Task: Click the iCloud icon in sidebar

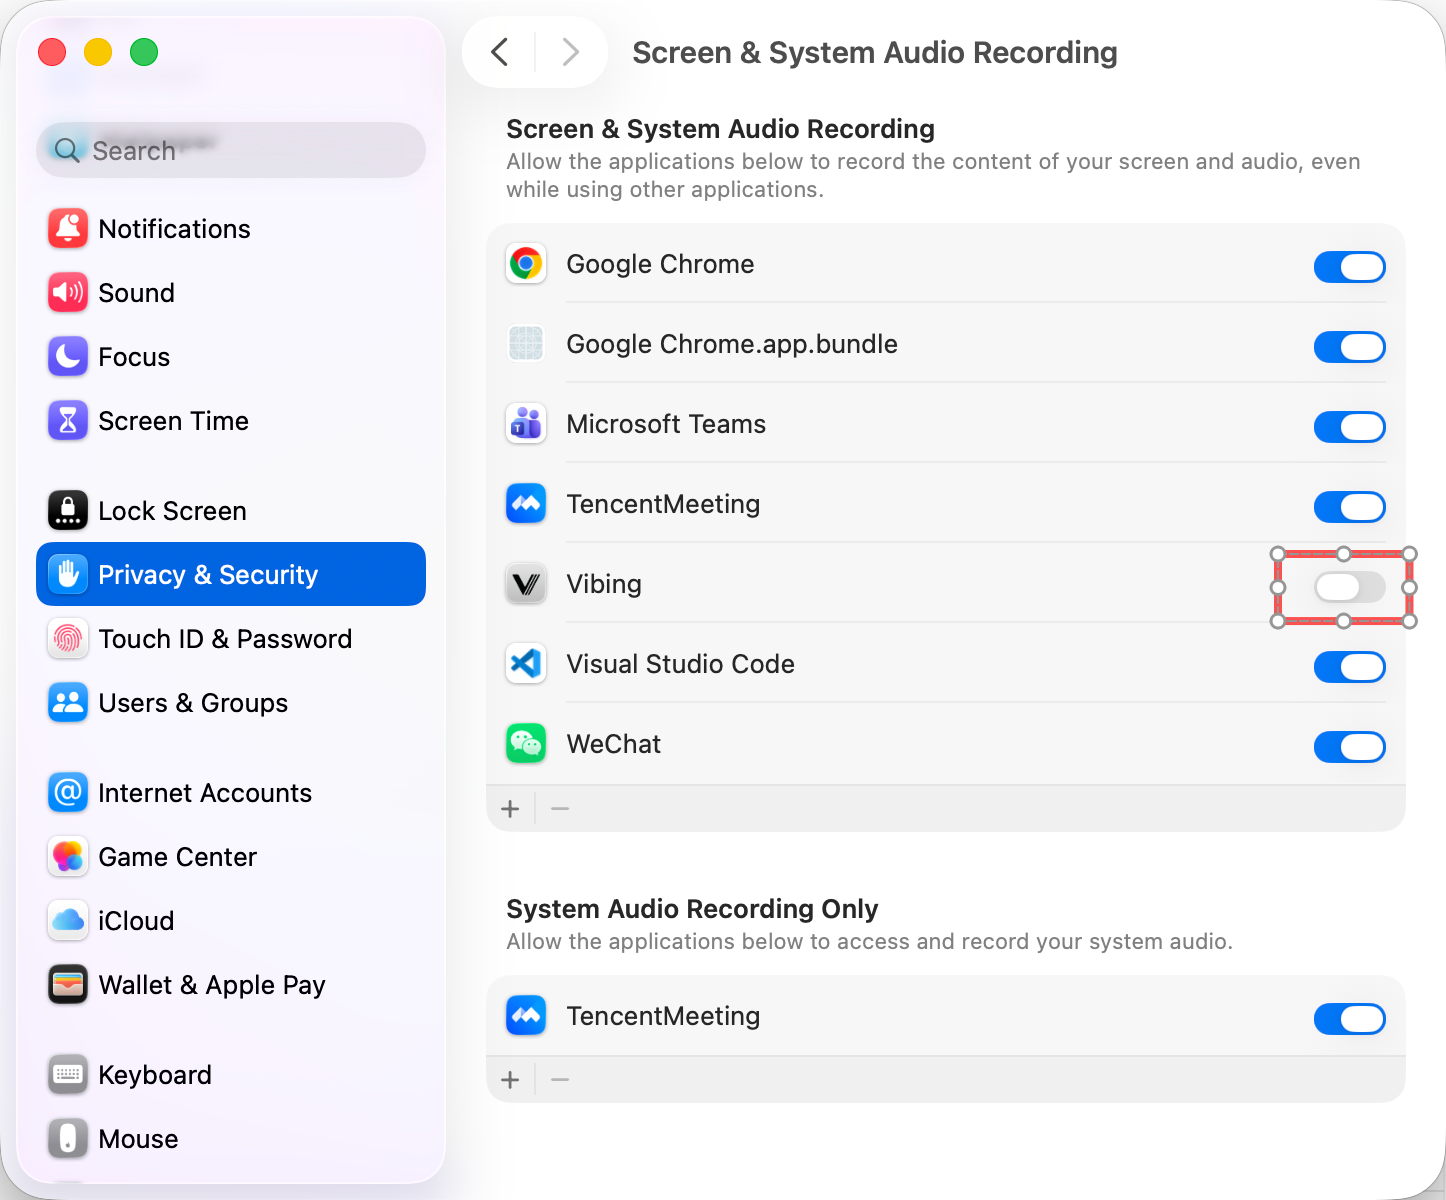Action: [x=67, y=920]
